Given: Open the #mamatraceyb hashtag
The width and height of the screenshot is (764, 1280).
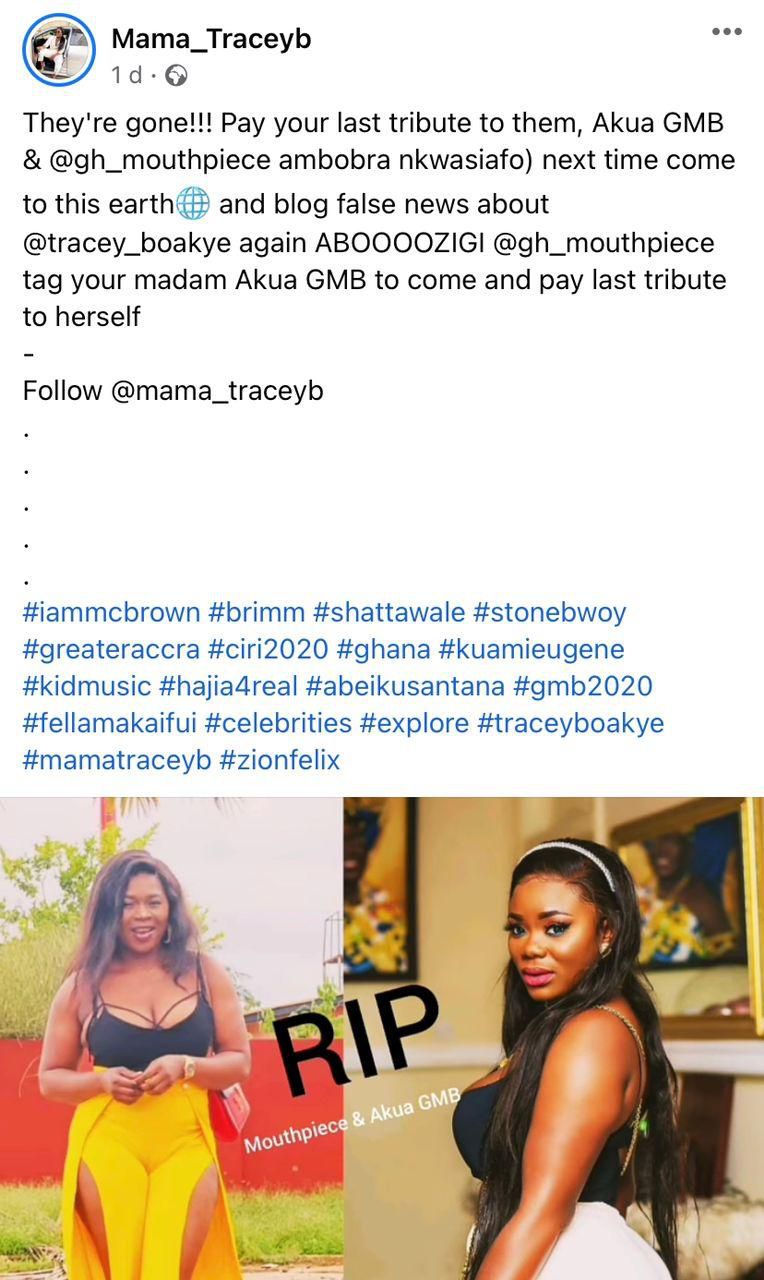Looking at the screenshot, I should coord(117,760).
